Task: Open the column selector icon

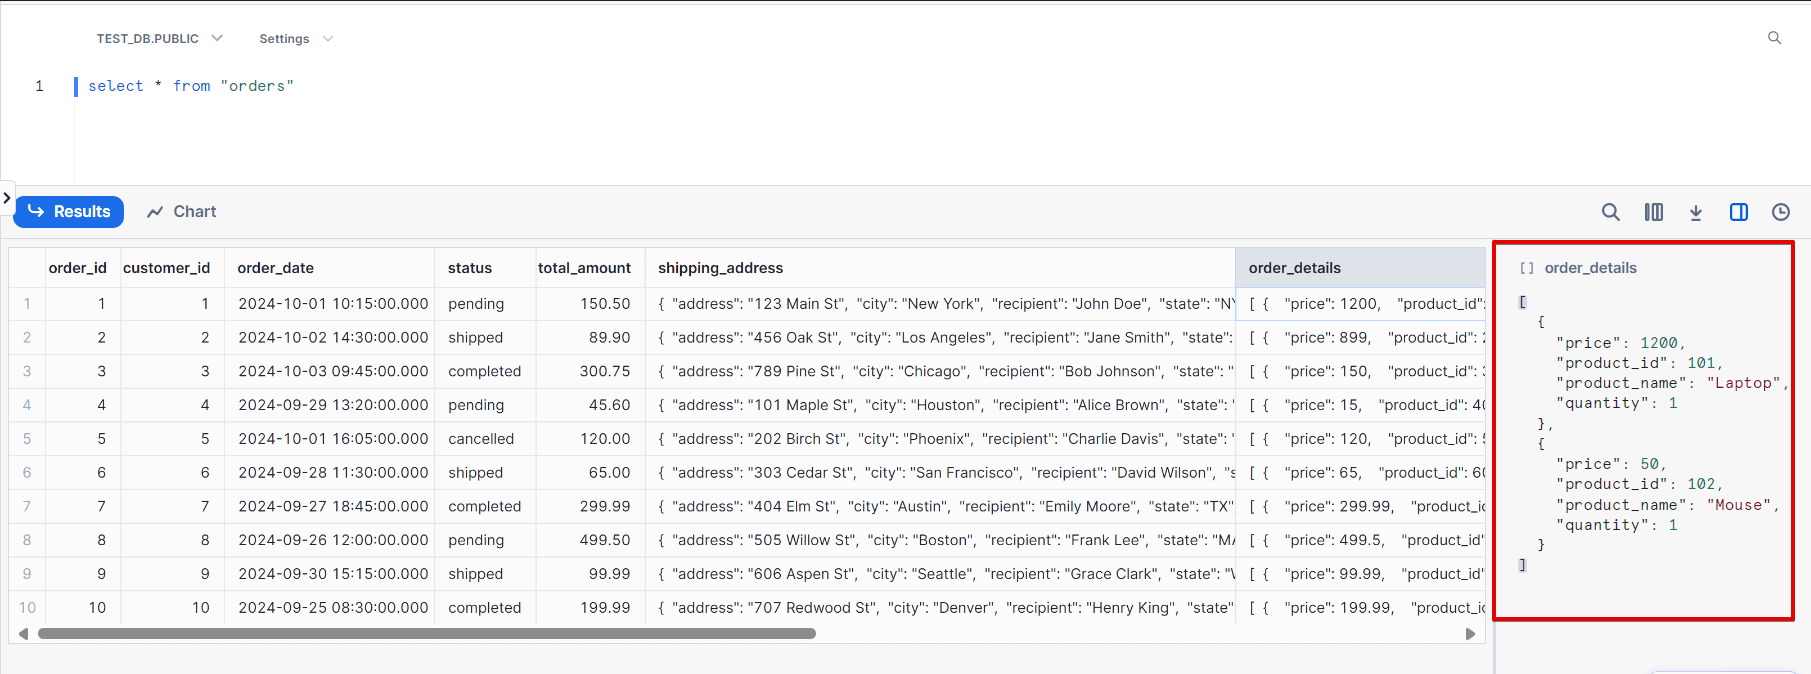Action: (1653, 212)
